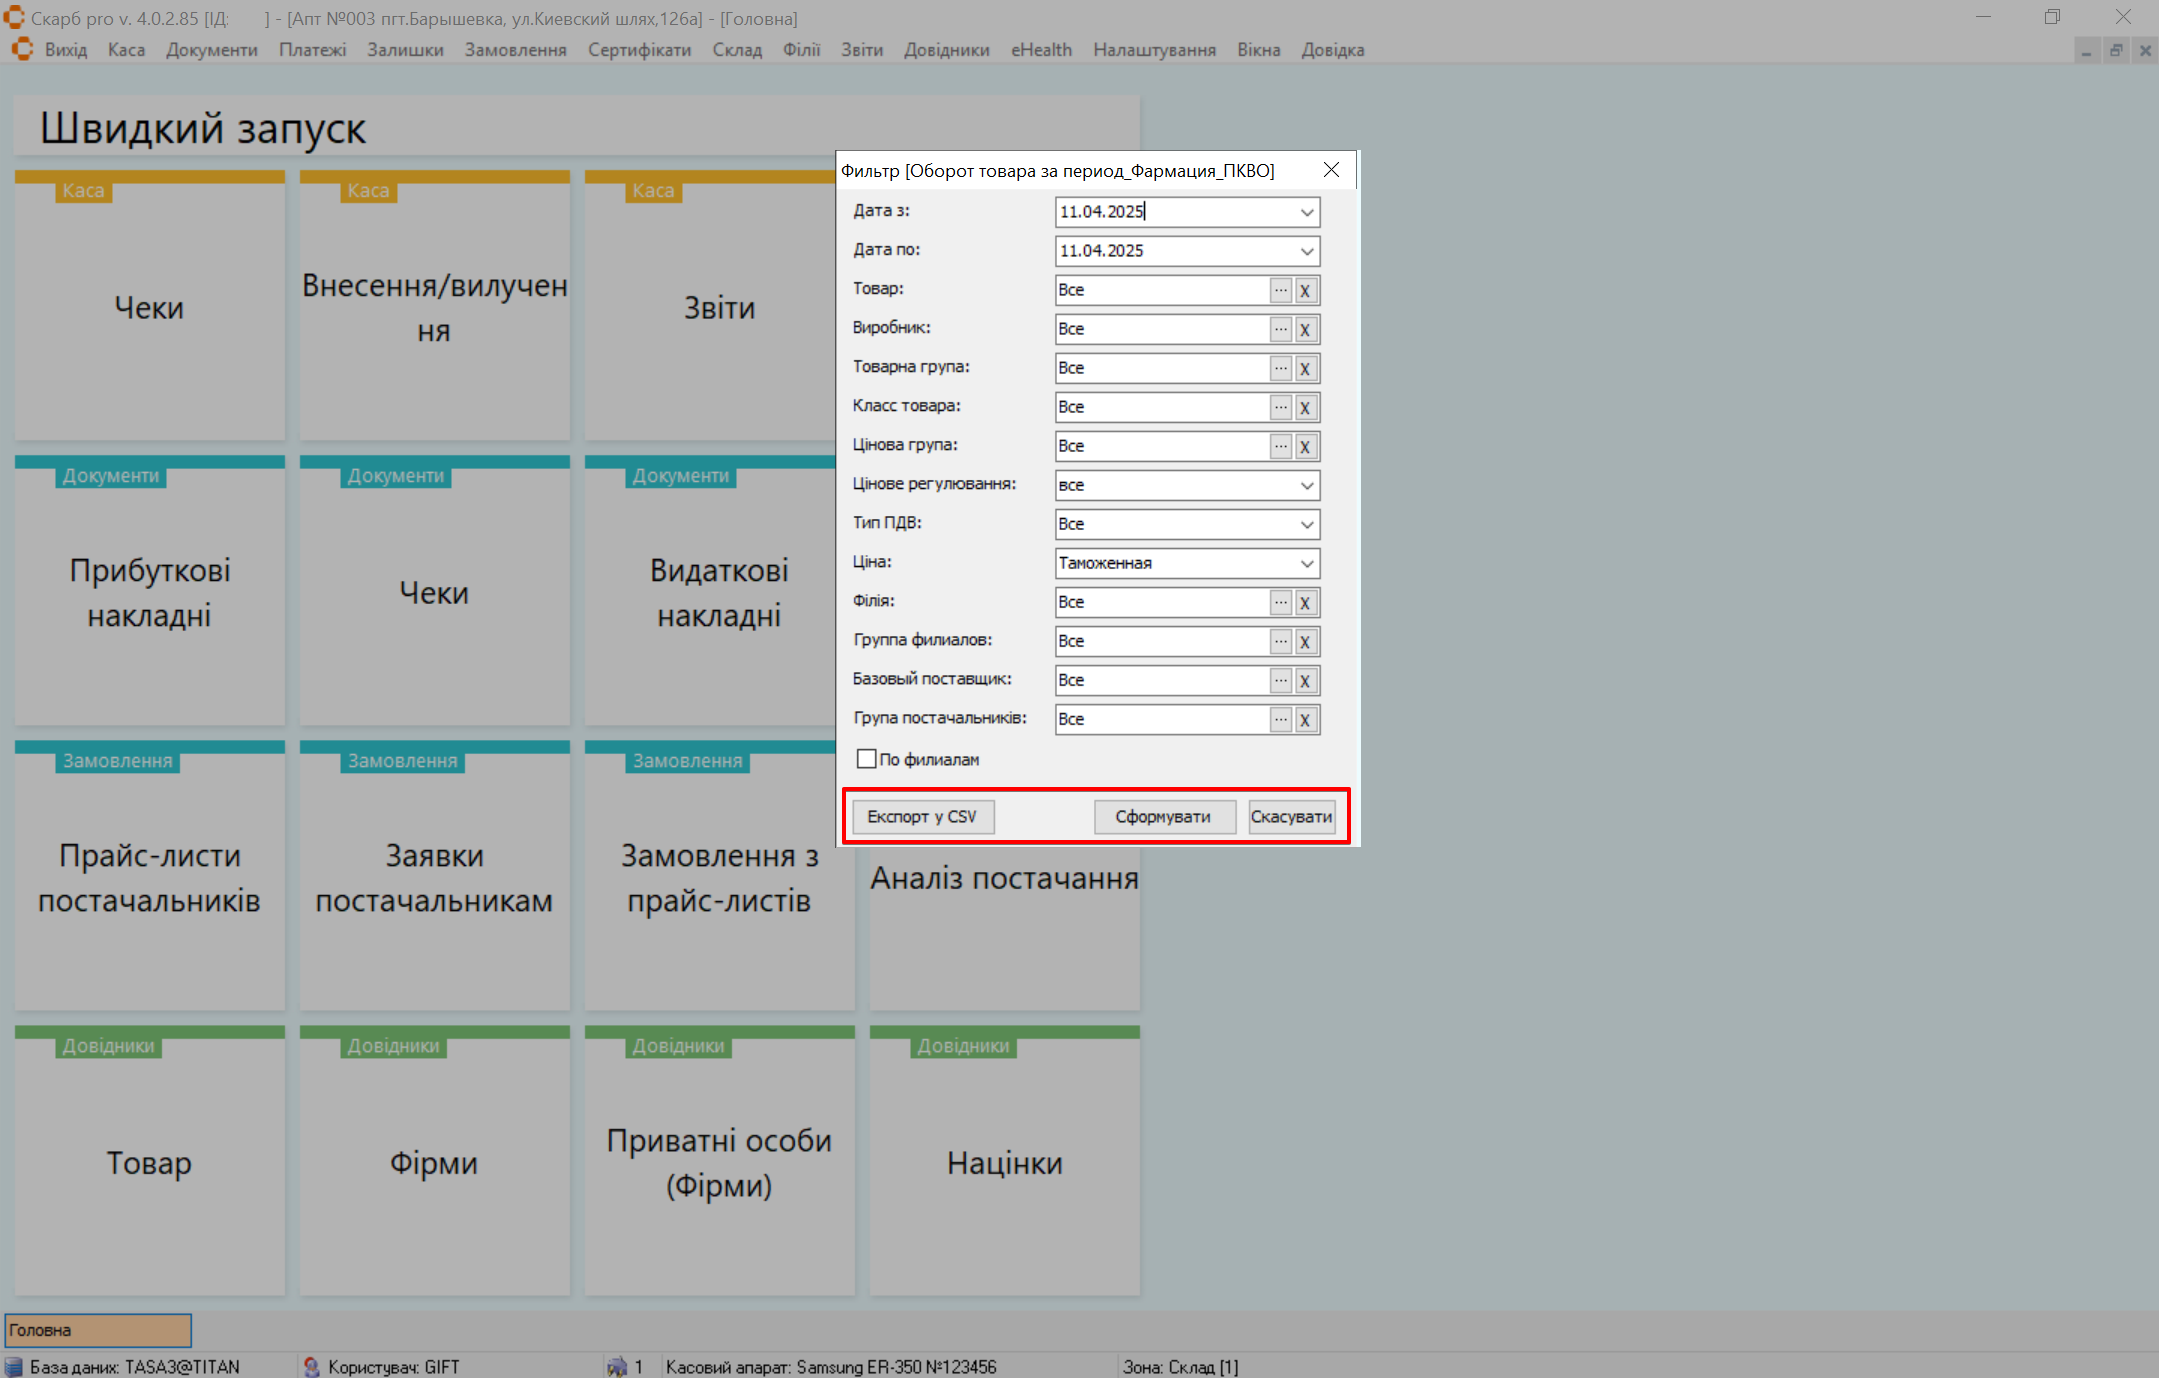The width and height of the screenshot is (2159, 1378).
Task: Open the Тип ПДВ dropdown
Action: 1306,524
